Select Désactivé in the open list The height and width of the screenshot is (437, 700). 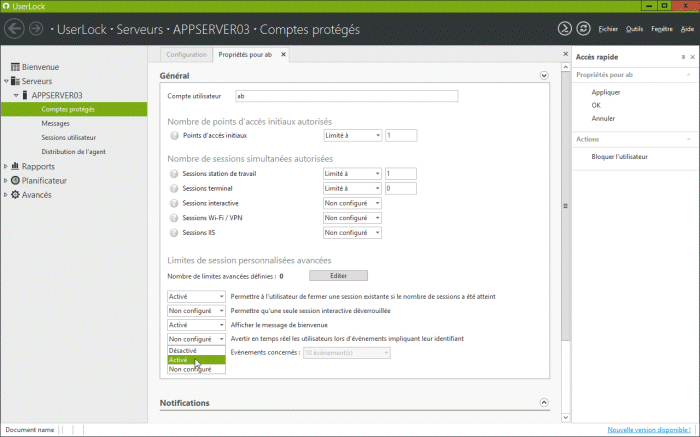(196, 351)
